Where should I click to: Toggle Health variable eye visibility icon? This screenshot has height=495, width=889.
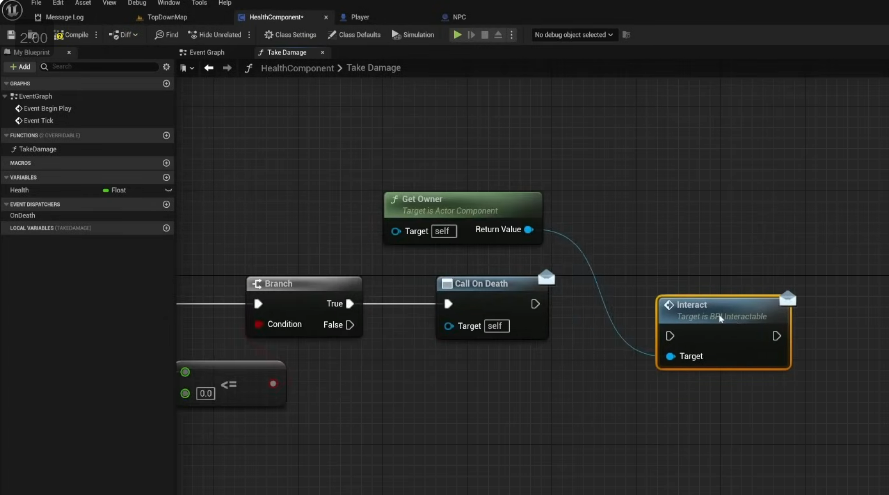[x=168, y=190]
